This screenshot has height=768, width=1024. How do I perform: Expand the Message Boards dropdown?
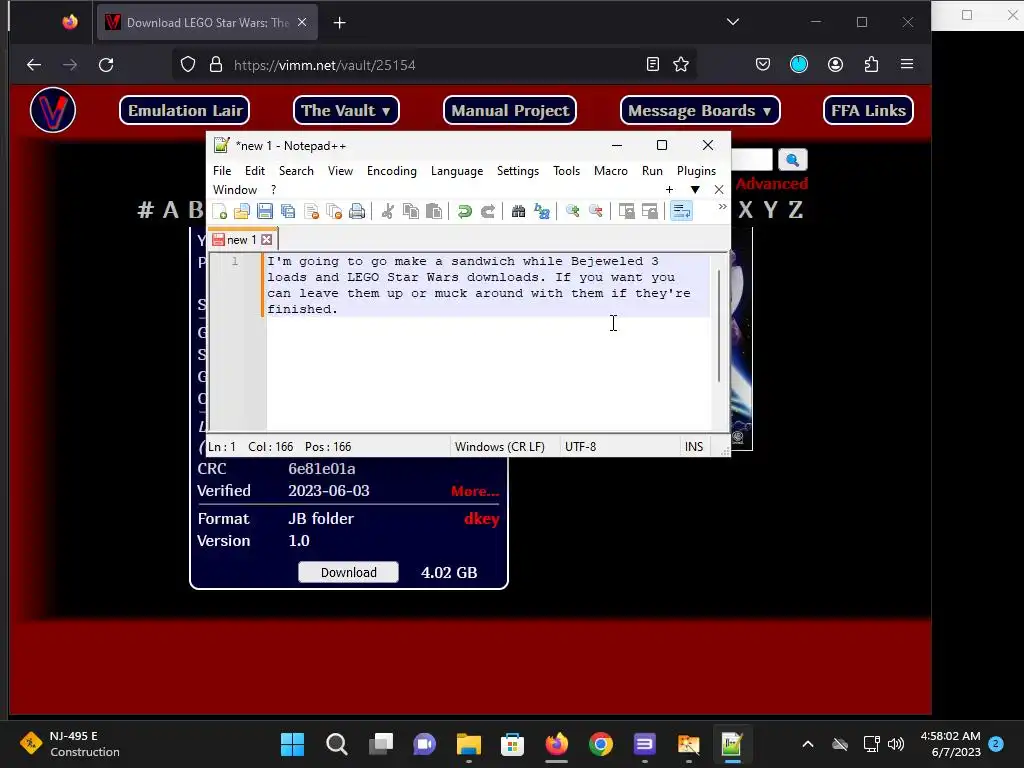coord(699,110)
